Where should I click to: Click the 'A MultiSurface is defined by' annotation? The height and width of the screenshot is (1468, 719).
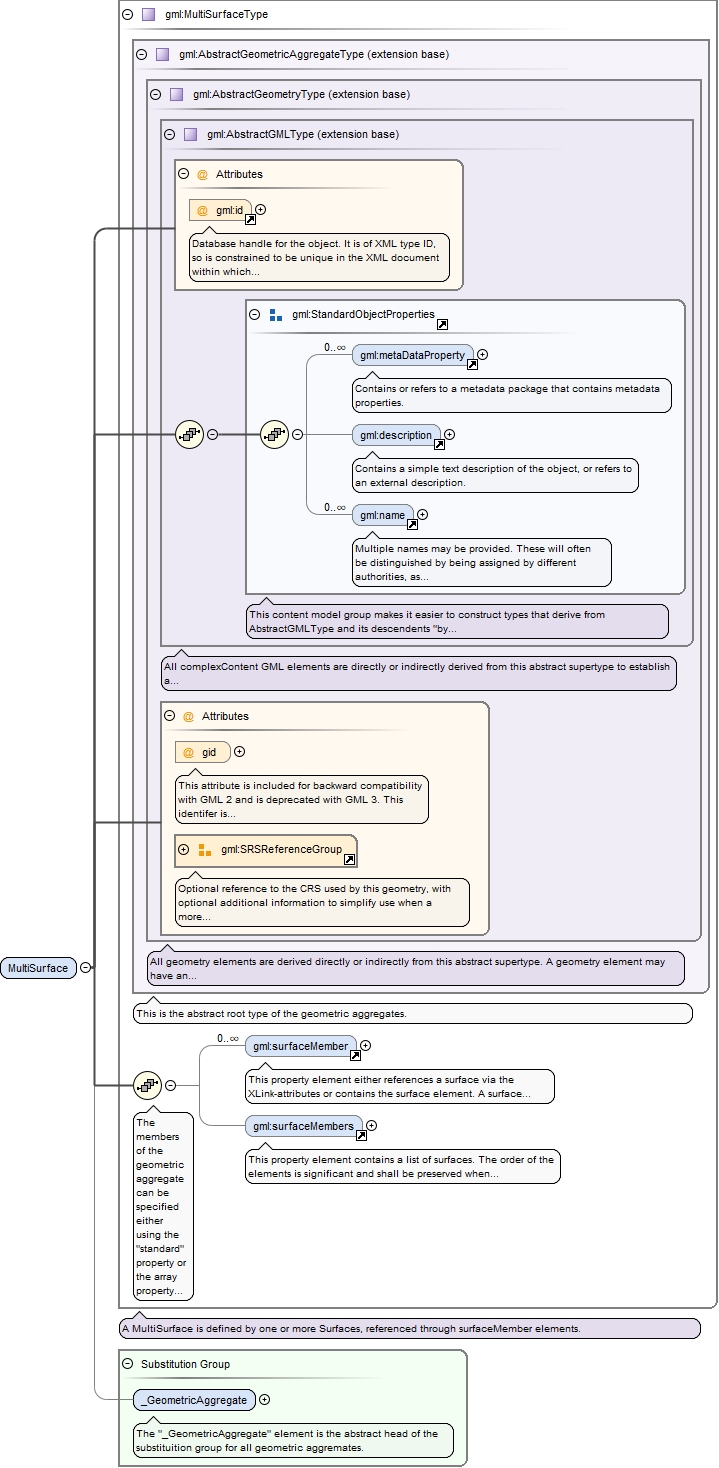(410, 1329)
